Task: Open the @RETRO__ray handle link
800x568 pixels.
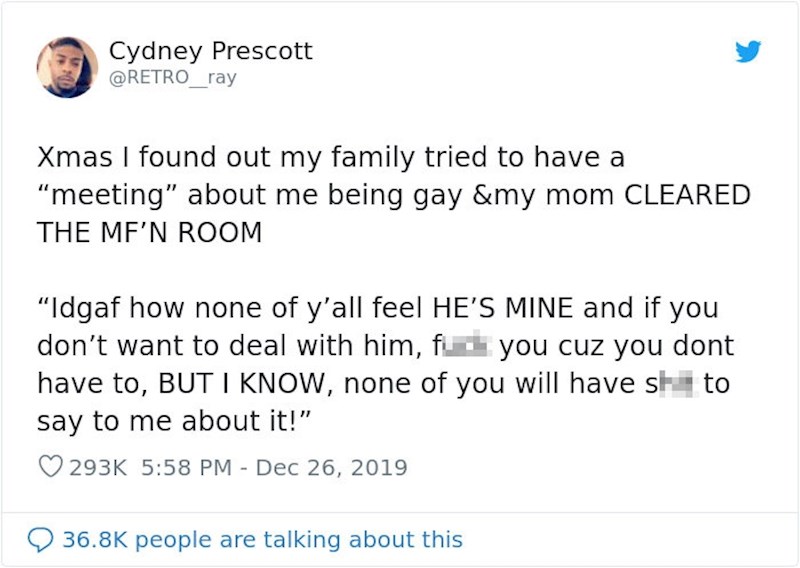Action: 172,77
